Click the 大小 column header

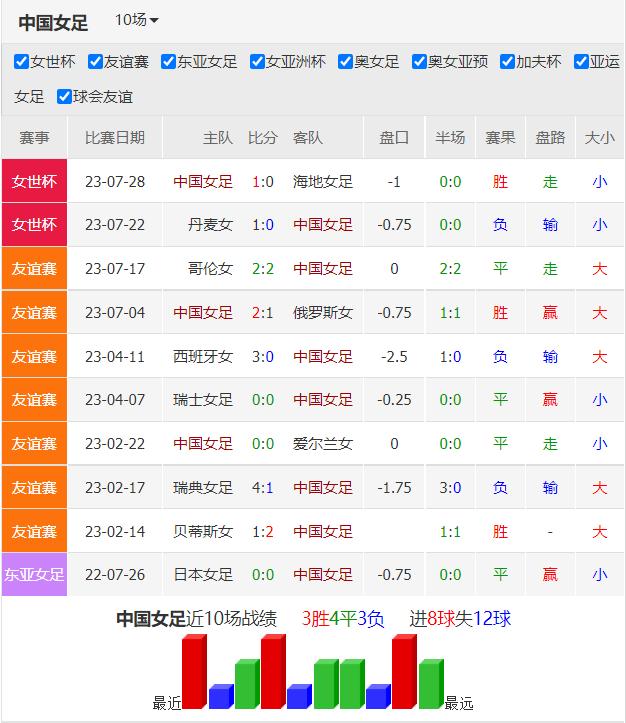click(x=600, y=137)
